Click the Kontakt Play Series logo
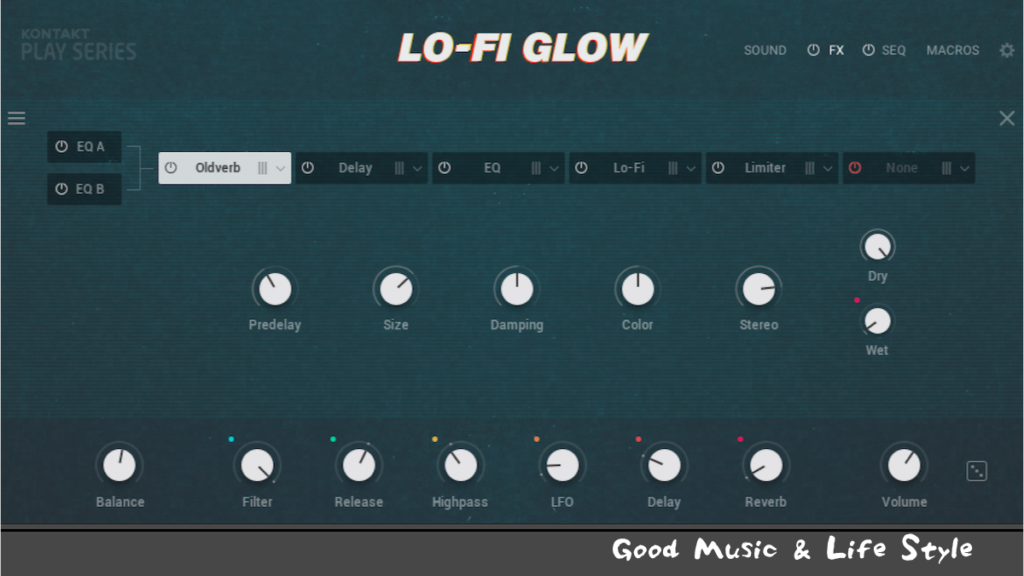Viewport: 1024px width, 576px height. 78,44
